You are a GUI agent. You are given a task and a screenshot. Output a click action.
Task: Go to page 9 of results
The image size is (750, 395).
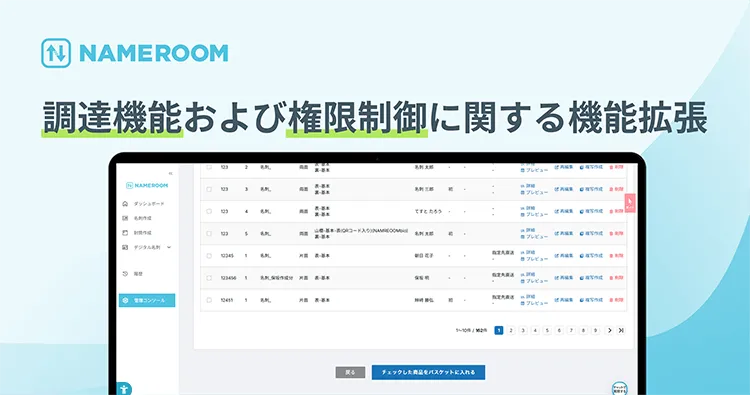596,330
